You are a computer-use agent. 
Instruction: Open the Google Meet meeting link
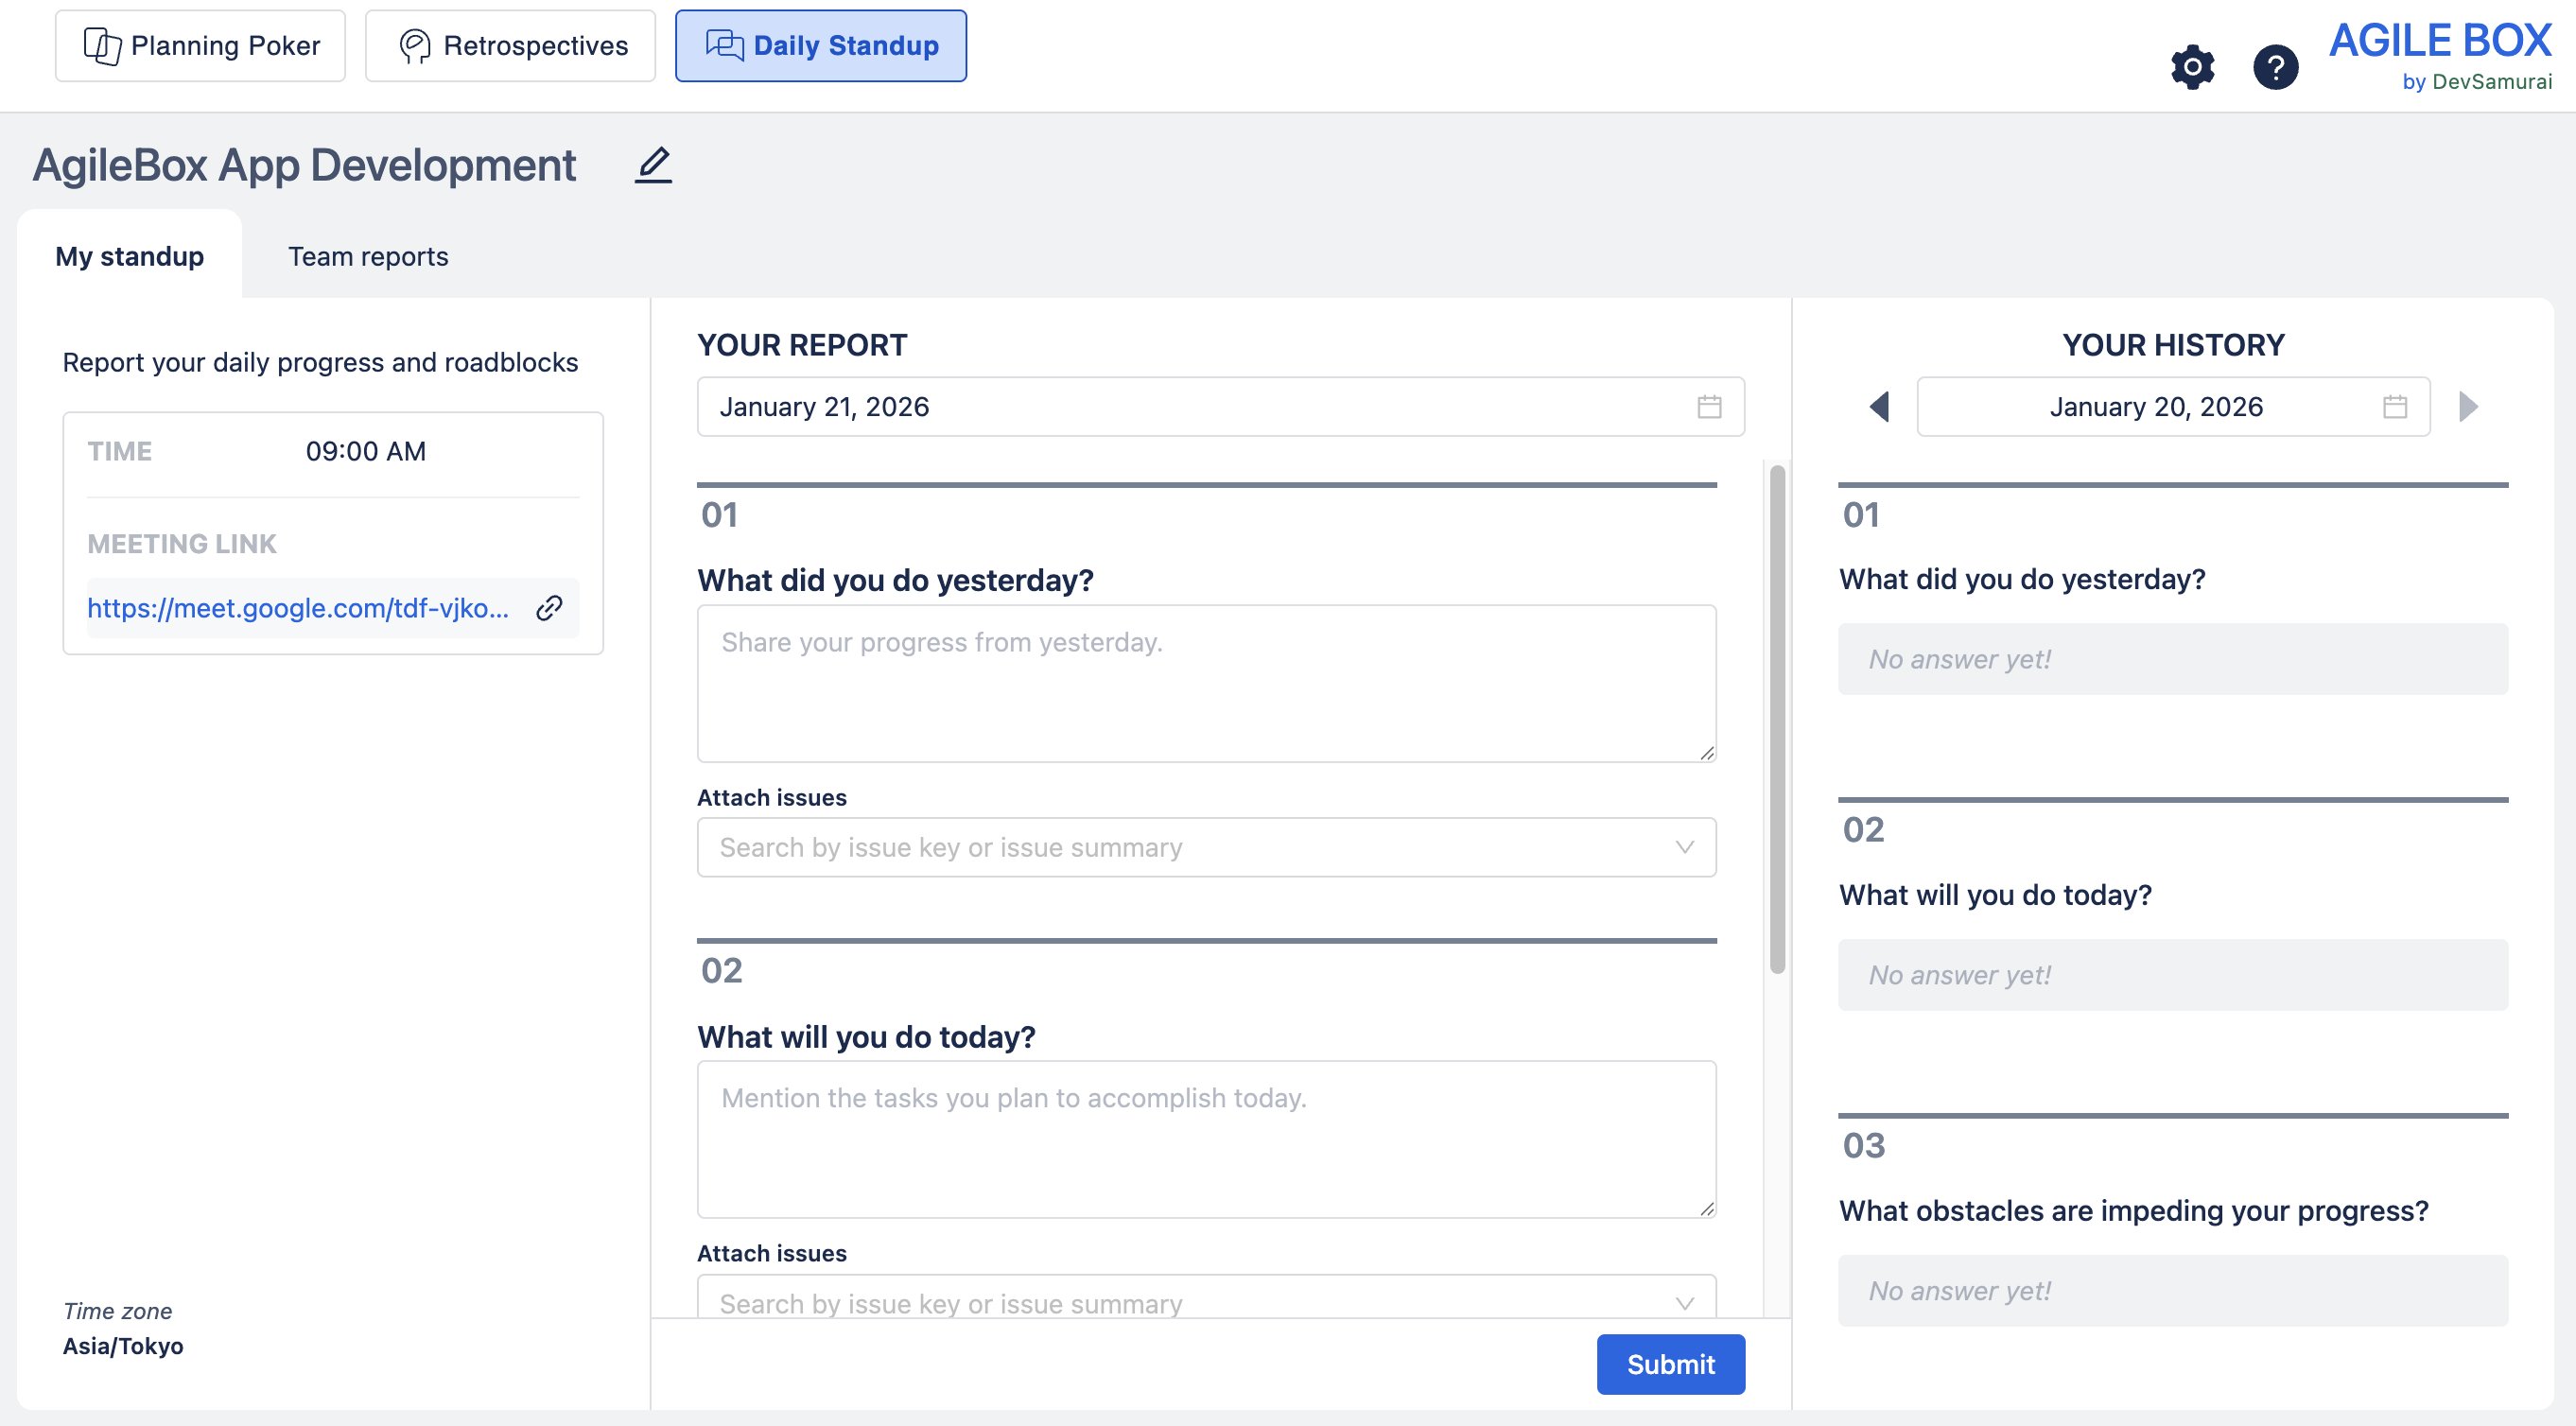298,608
